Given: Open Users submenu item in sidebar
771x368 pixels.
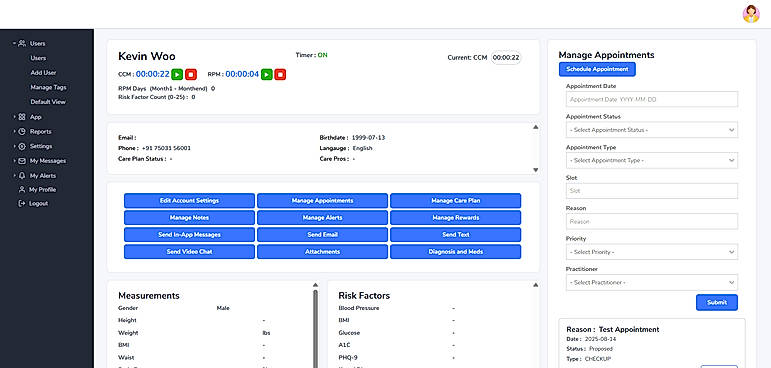Looking at the screenshot, I should [38, 58].
